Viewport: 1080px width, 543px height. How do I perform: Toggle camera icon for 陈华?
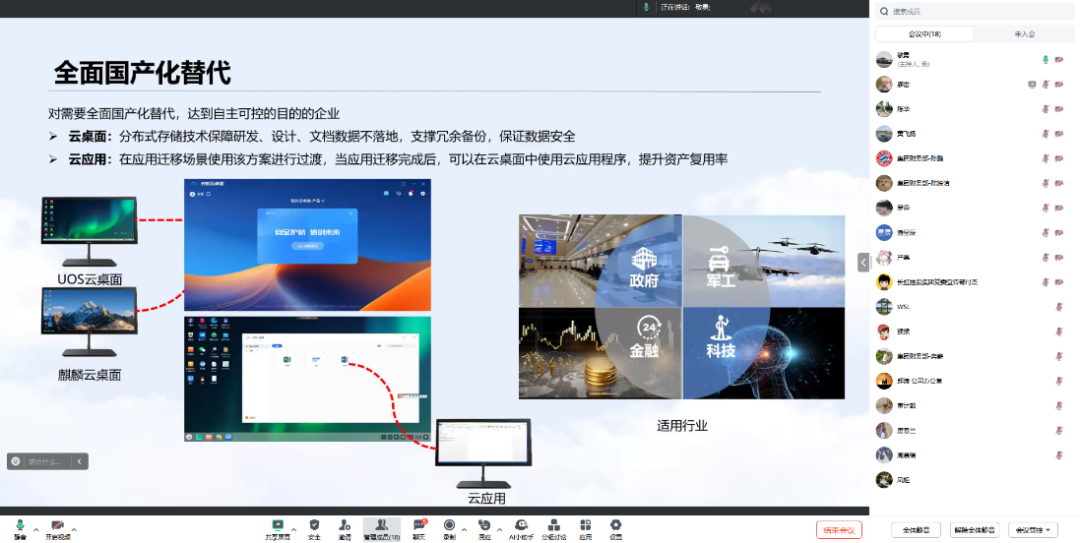pyautogui.click(x=1059, y=109)
